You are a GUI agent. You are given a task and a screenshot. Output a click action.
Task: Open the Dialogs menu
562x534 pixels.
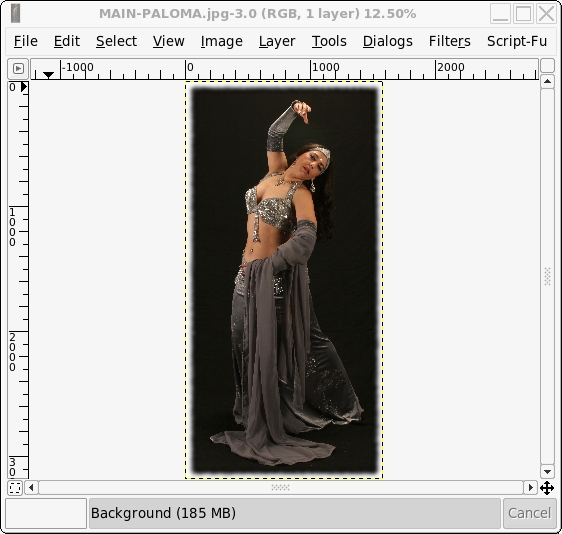point(388,42)
